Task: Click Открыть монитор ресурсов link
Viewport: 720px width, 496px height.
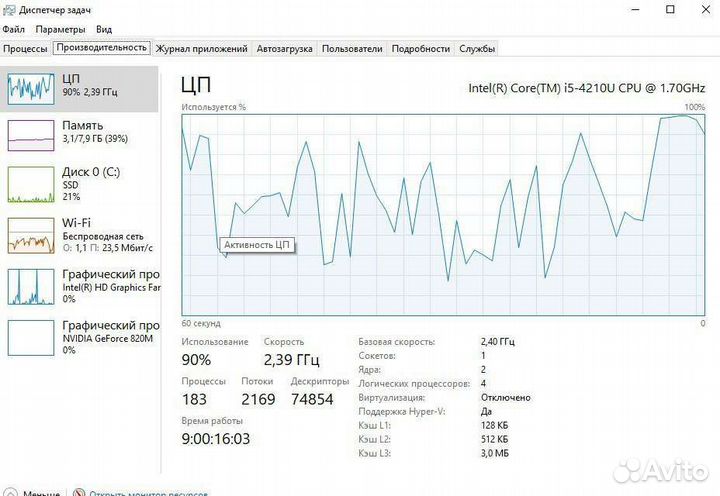Action: pos(148,494)
